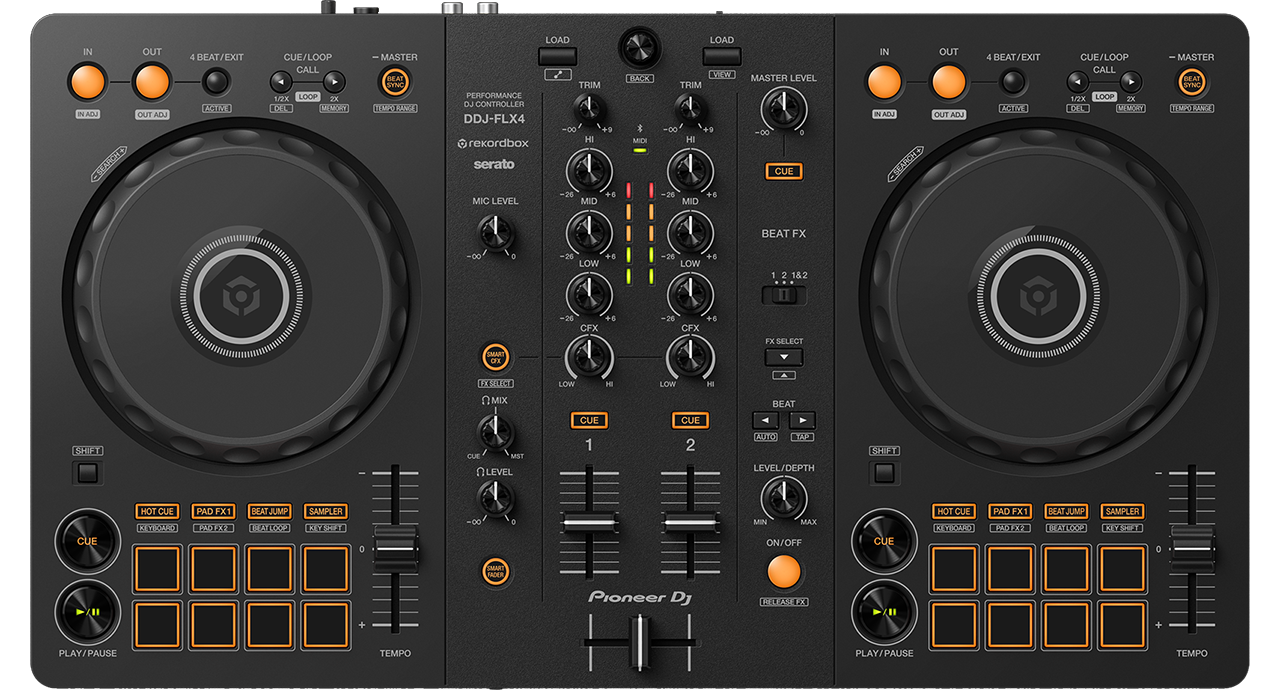Image resolution: width=1280 pixels, height=690 pixels.
Task: Click the channel 2 CFX knob
Action: point(690,356)
